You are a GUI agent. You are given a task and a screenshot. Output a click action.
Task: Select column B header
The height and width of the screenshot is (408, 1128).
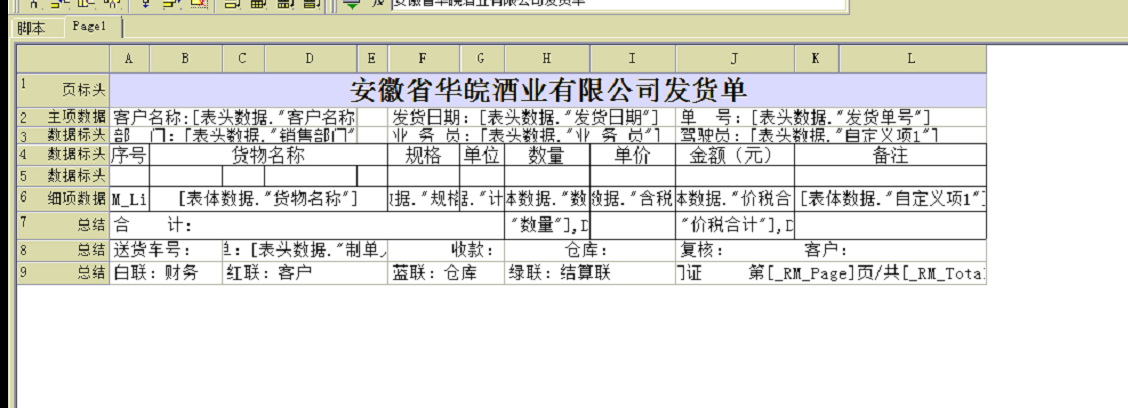[186, 59]
